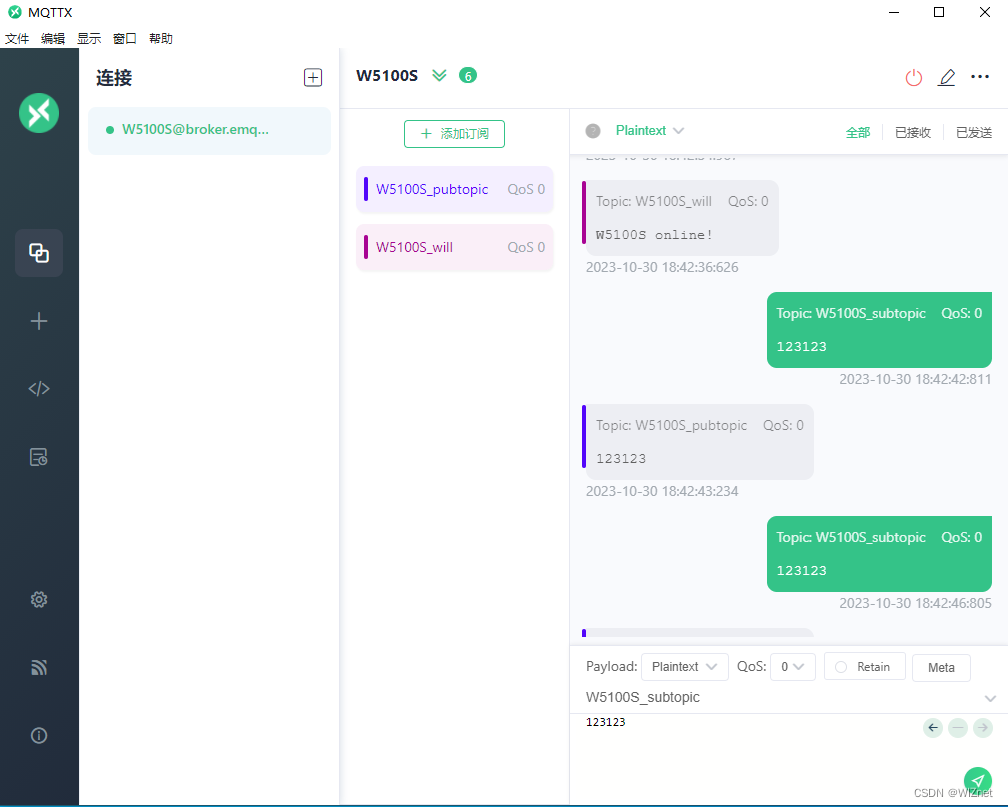Screen dimensions: 1008x807
Task: Click the purple color bar on W5100S_will
Action: [x=366, y=247]
